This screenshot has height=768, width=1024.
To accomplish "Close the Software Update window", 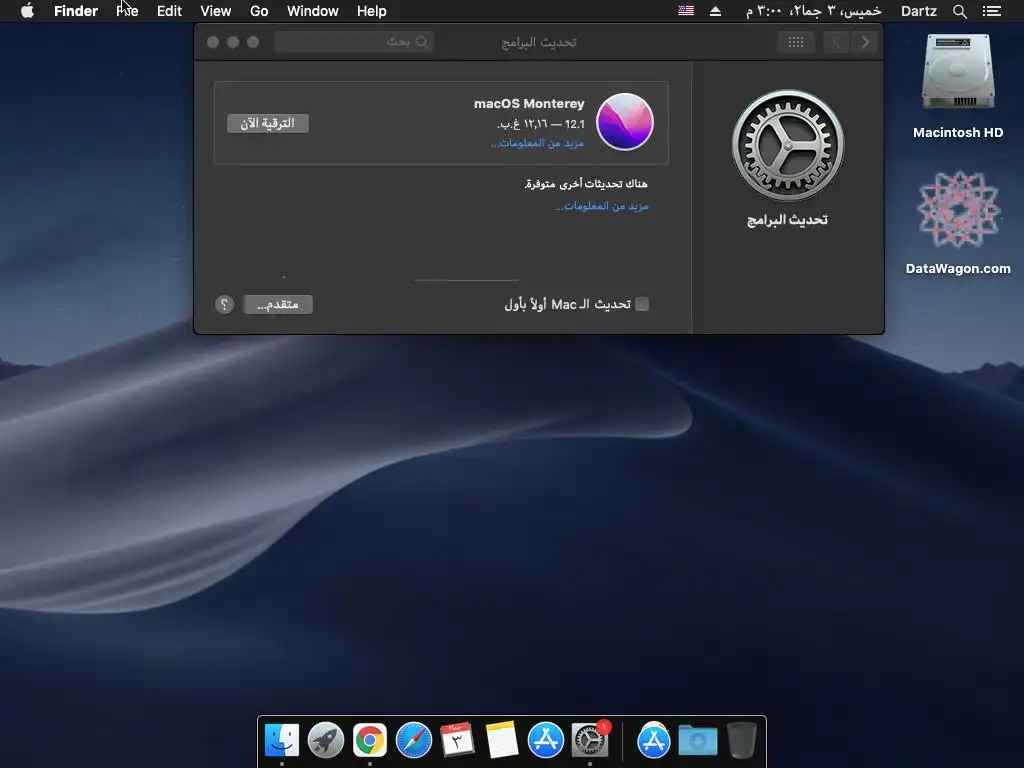I will tap(213, 42).
